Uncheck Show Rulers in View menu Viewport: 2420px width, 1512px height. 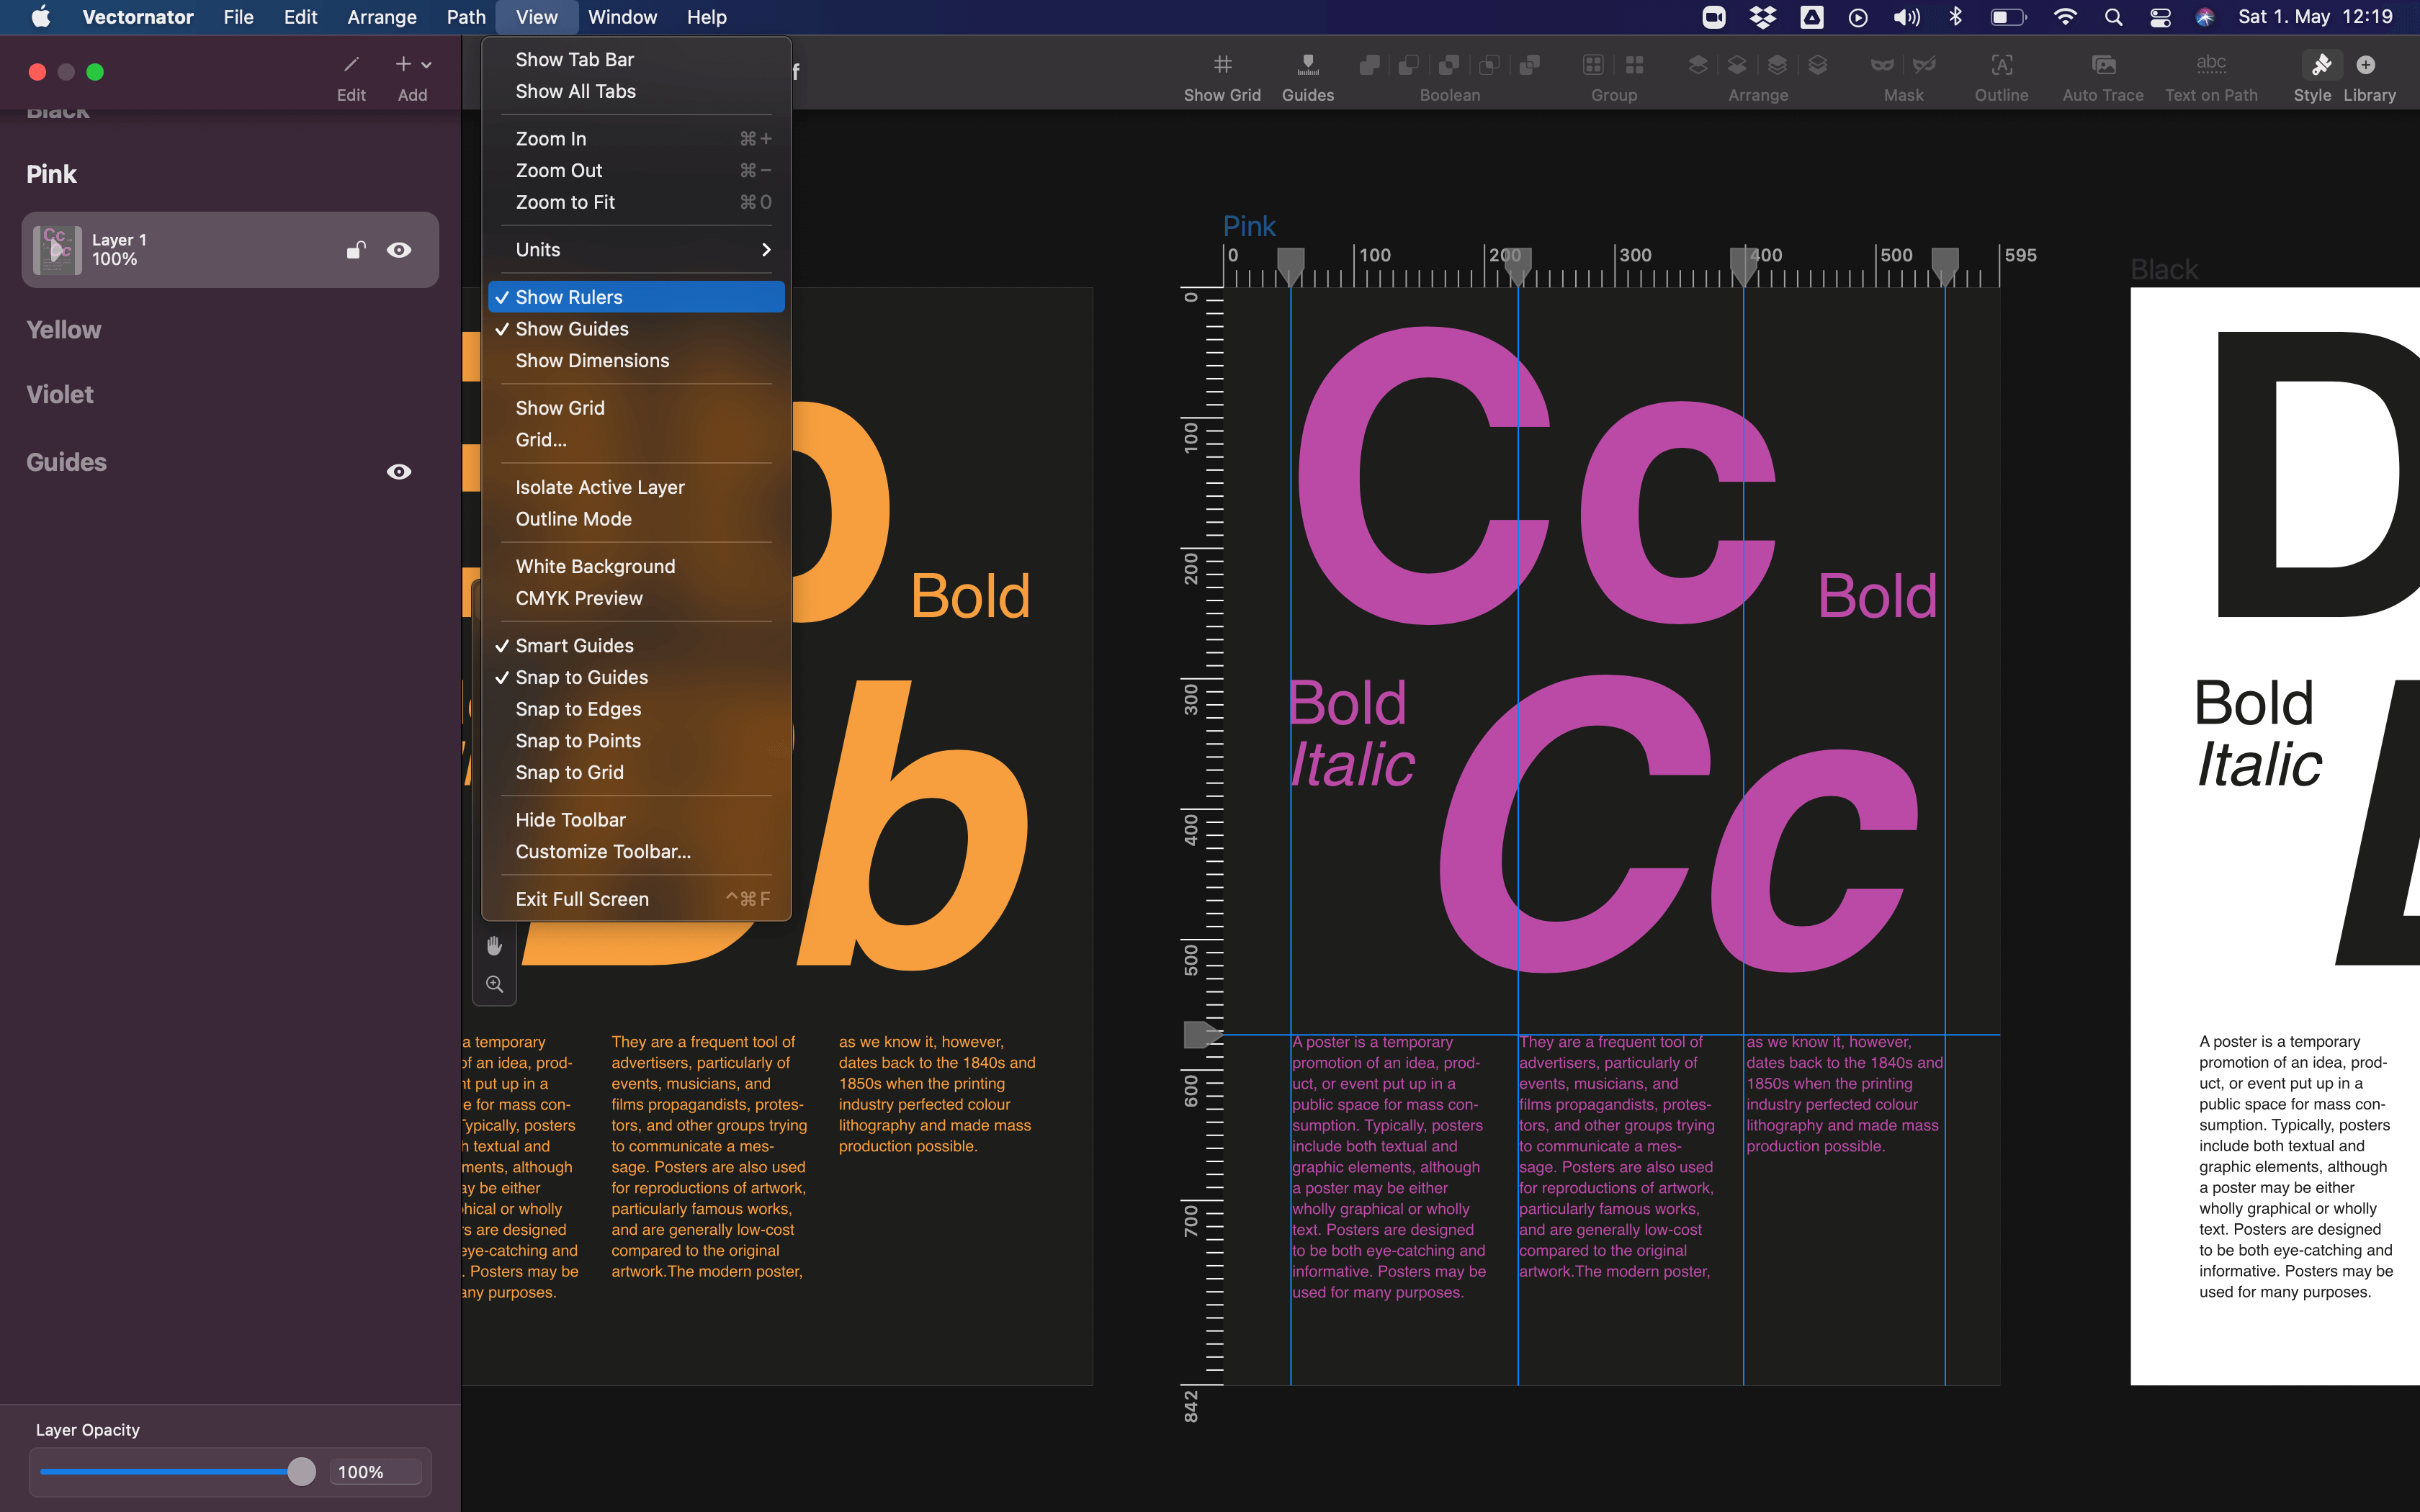[636, 297]
